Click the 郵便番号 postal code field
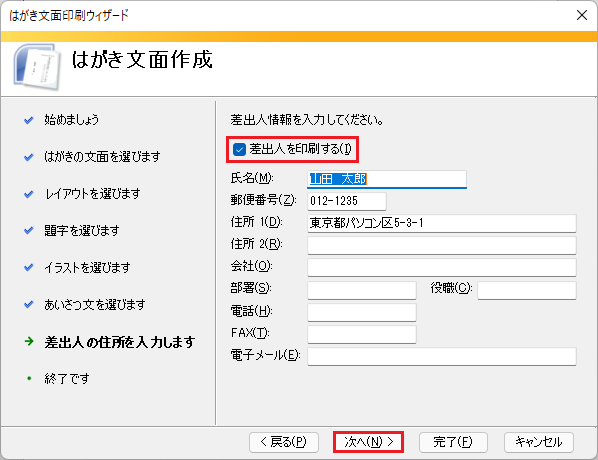 pos(347,201)
